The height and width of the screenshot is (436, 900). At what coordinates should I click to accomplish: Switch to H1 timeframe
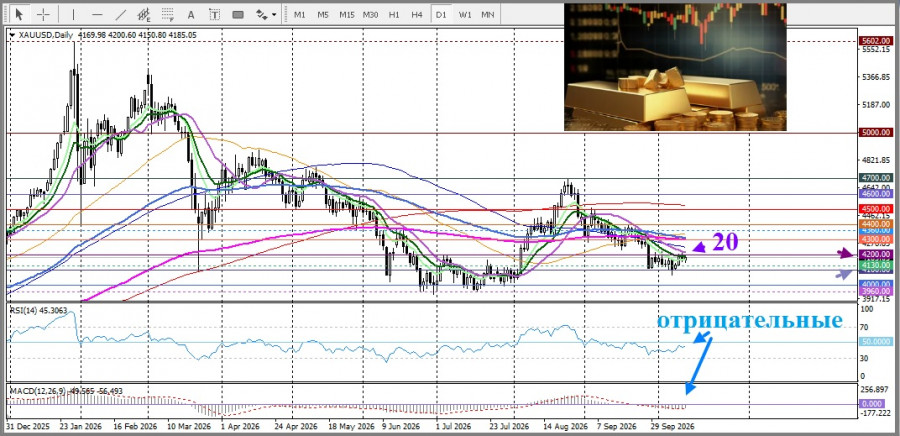point(394,15)
